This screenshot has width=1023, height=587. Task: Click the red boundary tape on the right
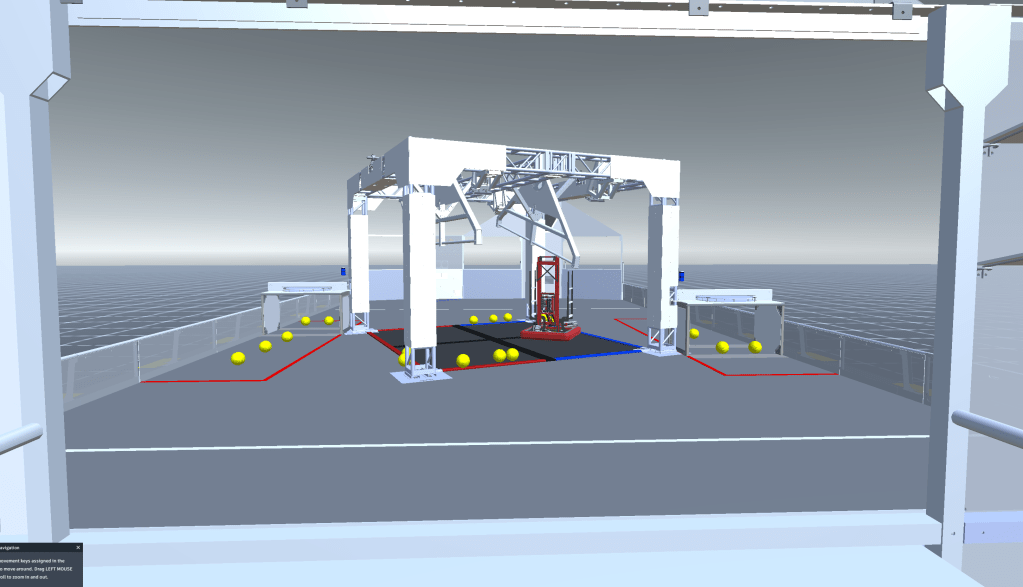click(780, 375)
